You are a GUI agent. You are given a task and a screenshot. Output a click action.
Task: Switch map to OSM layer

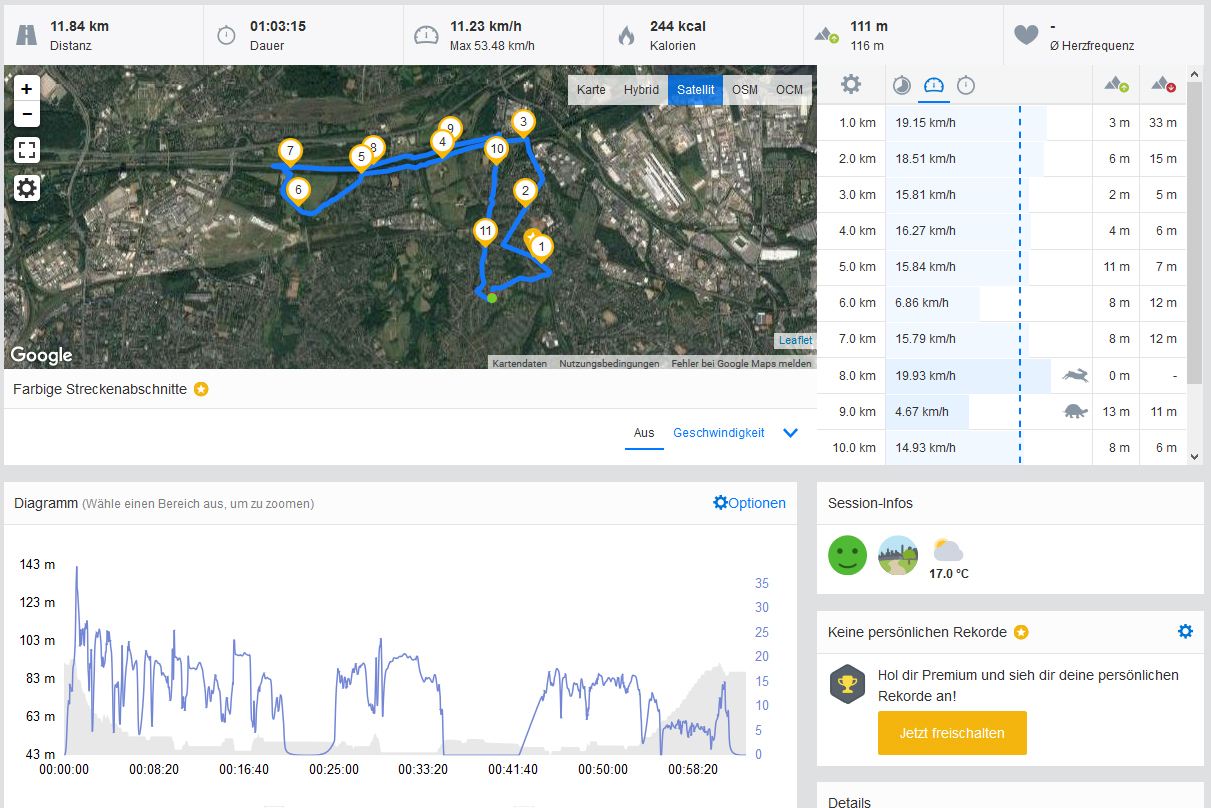(744, 90)
